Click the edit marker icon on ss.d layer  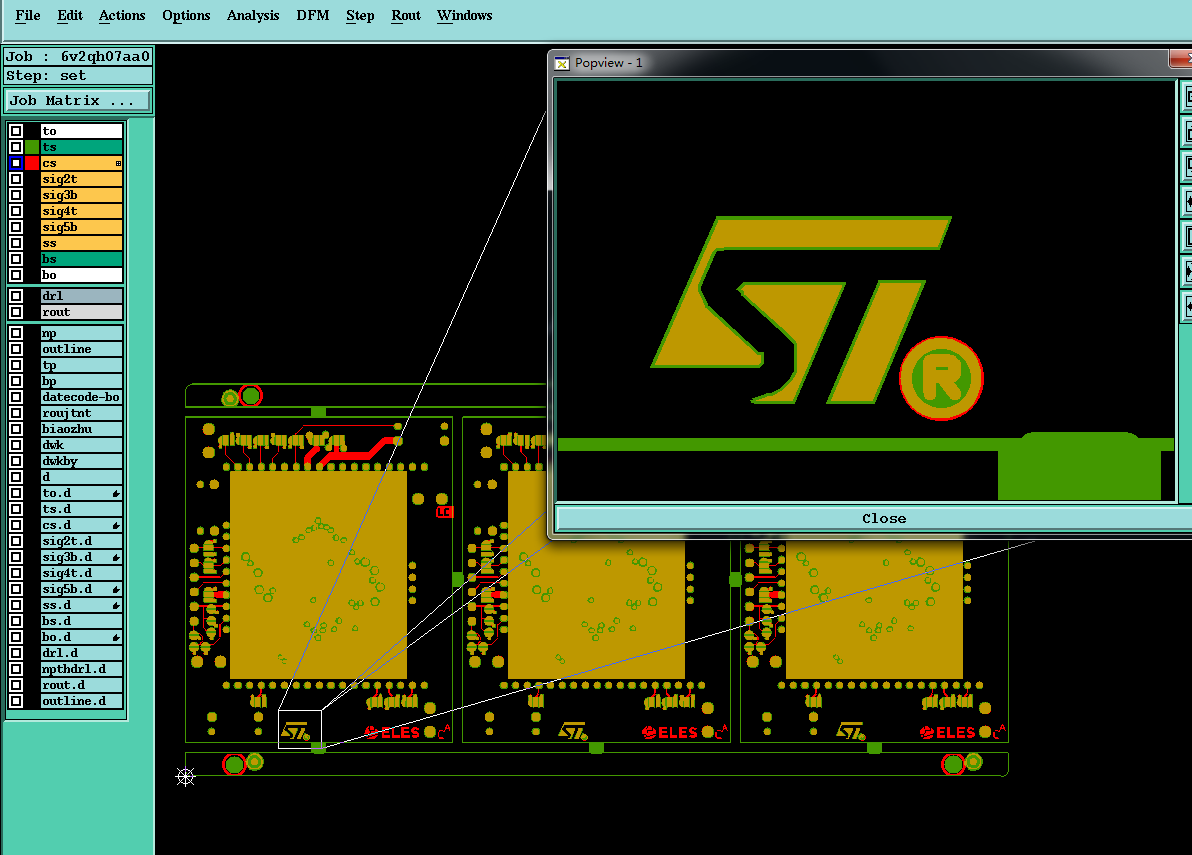point(116,605)
